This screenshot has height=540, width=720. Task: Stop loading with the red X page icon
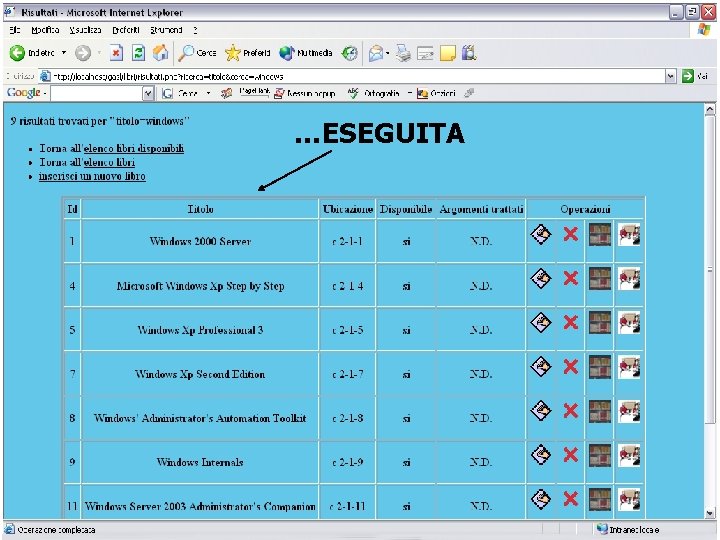click(x=116, y=53)
